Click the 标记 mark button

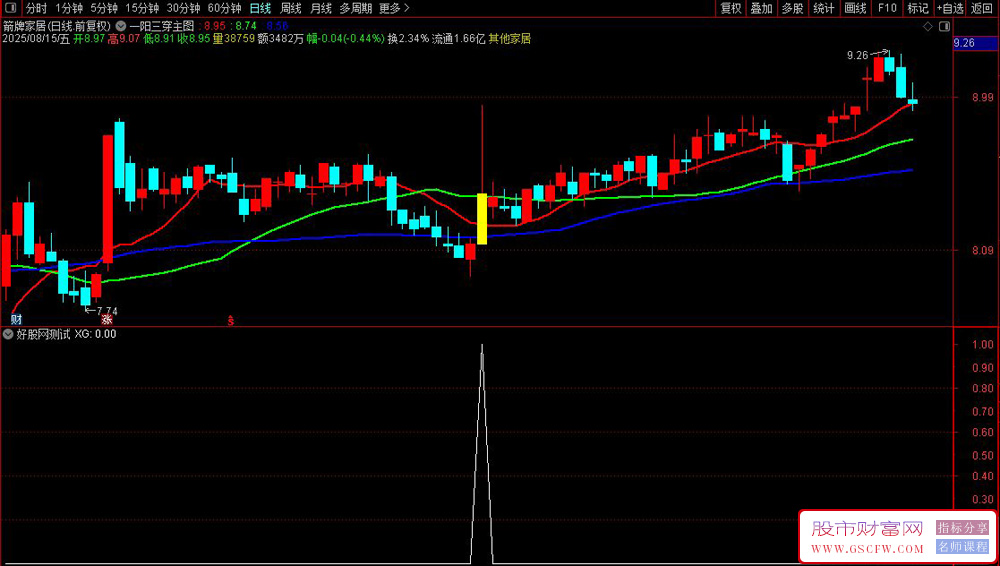pos(918,8)
